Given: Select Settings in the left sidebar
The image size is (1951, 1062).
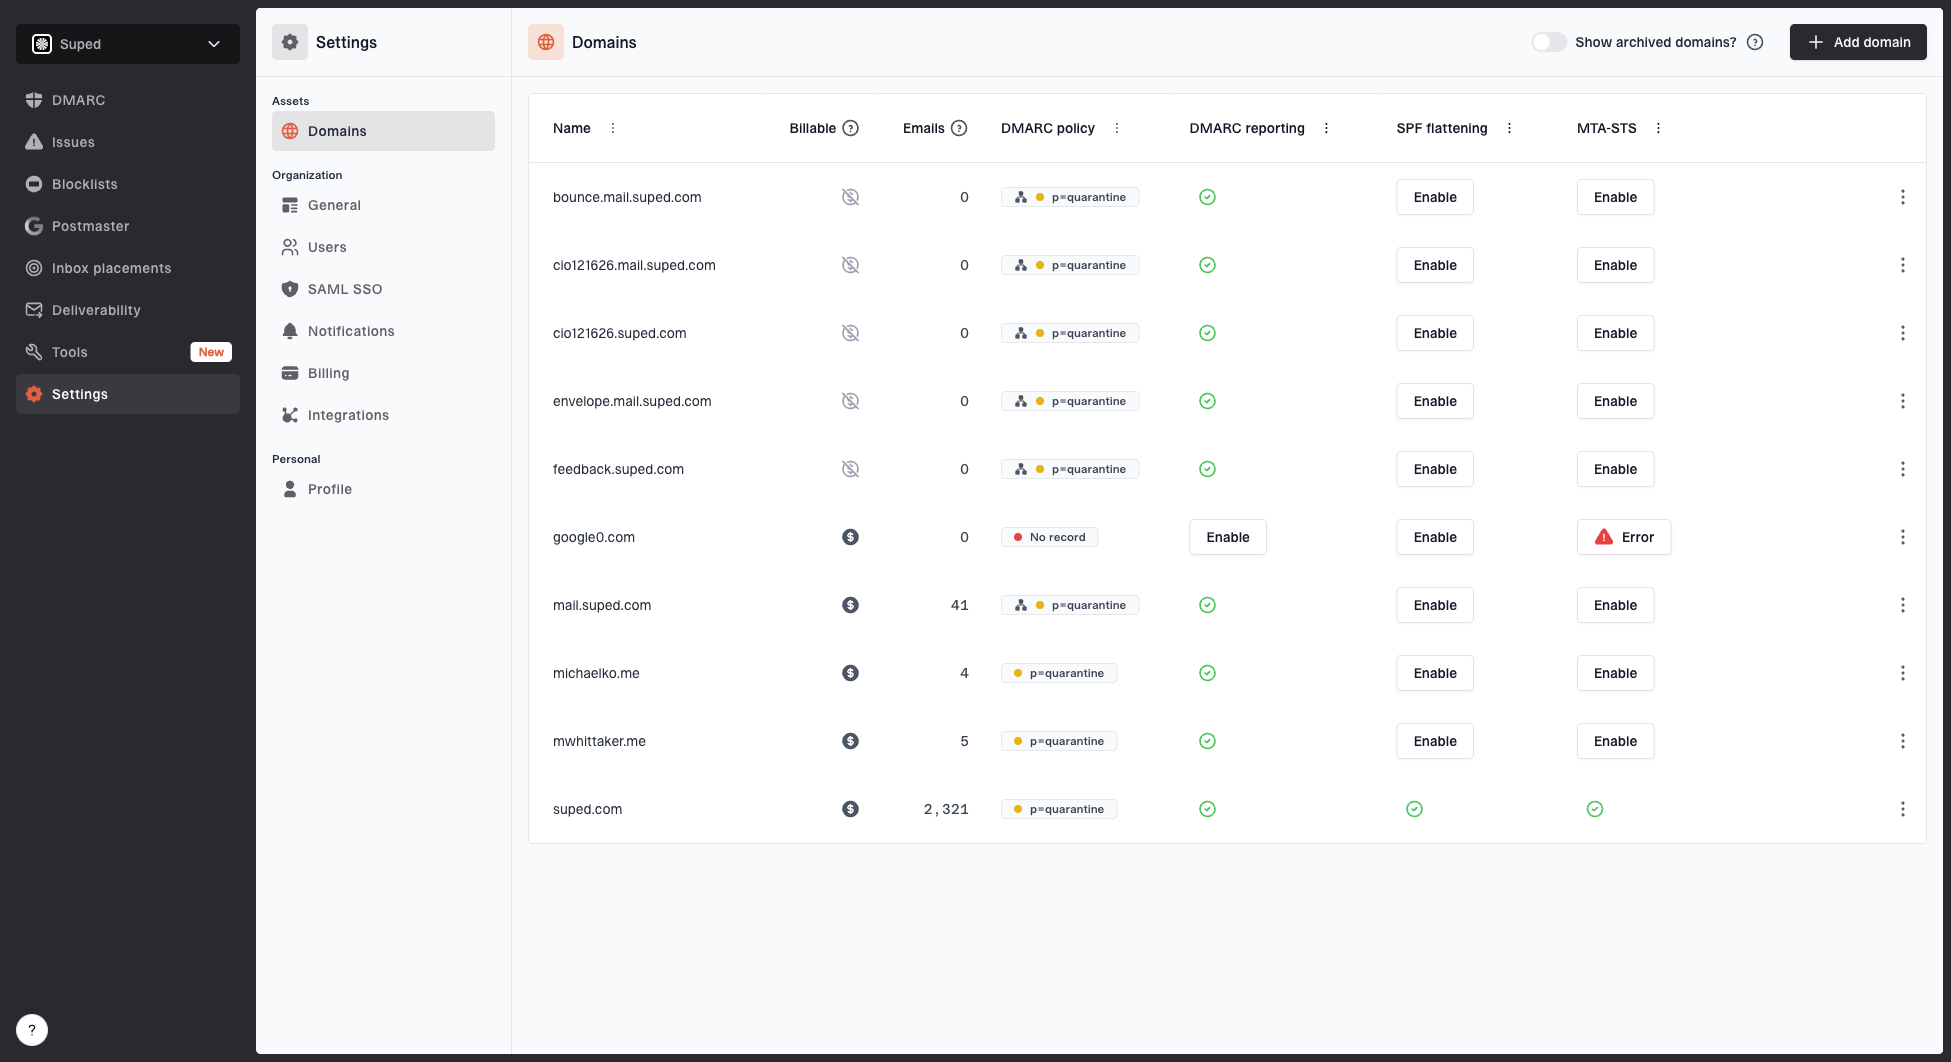Looking at the screenshot, I should [x=128, y=394].
